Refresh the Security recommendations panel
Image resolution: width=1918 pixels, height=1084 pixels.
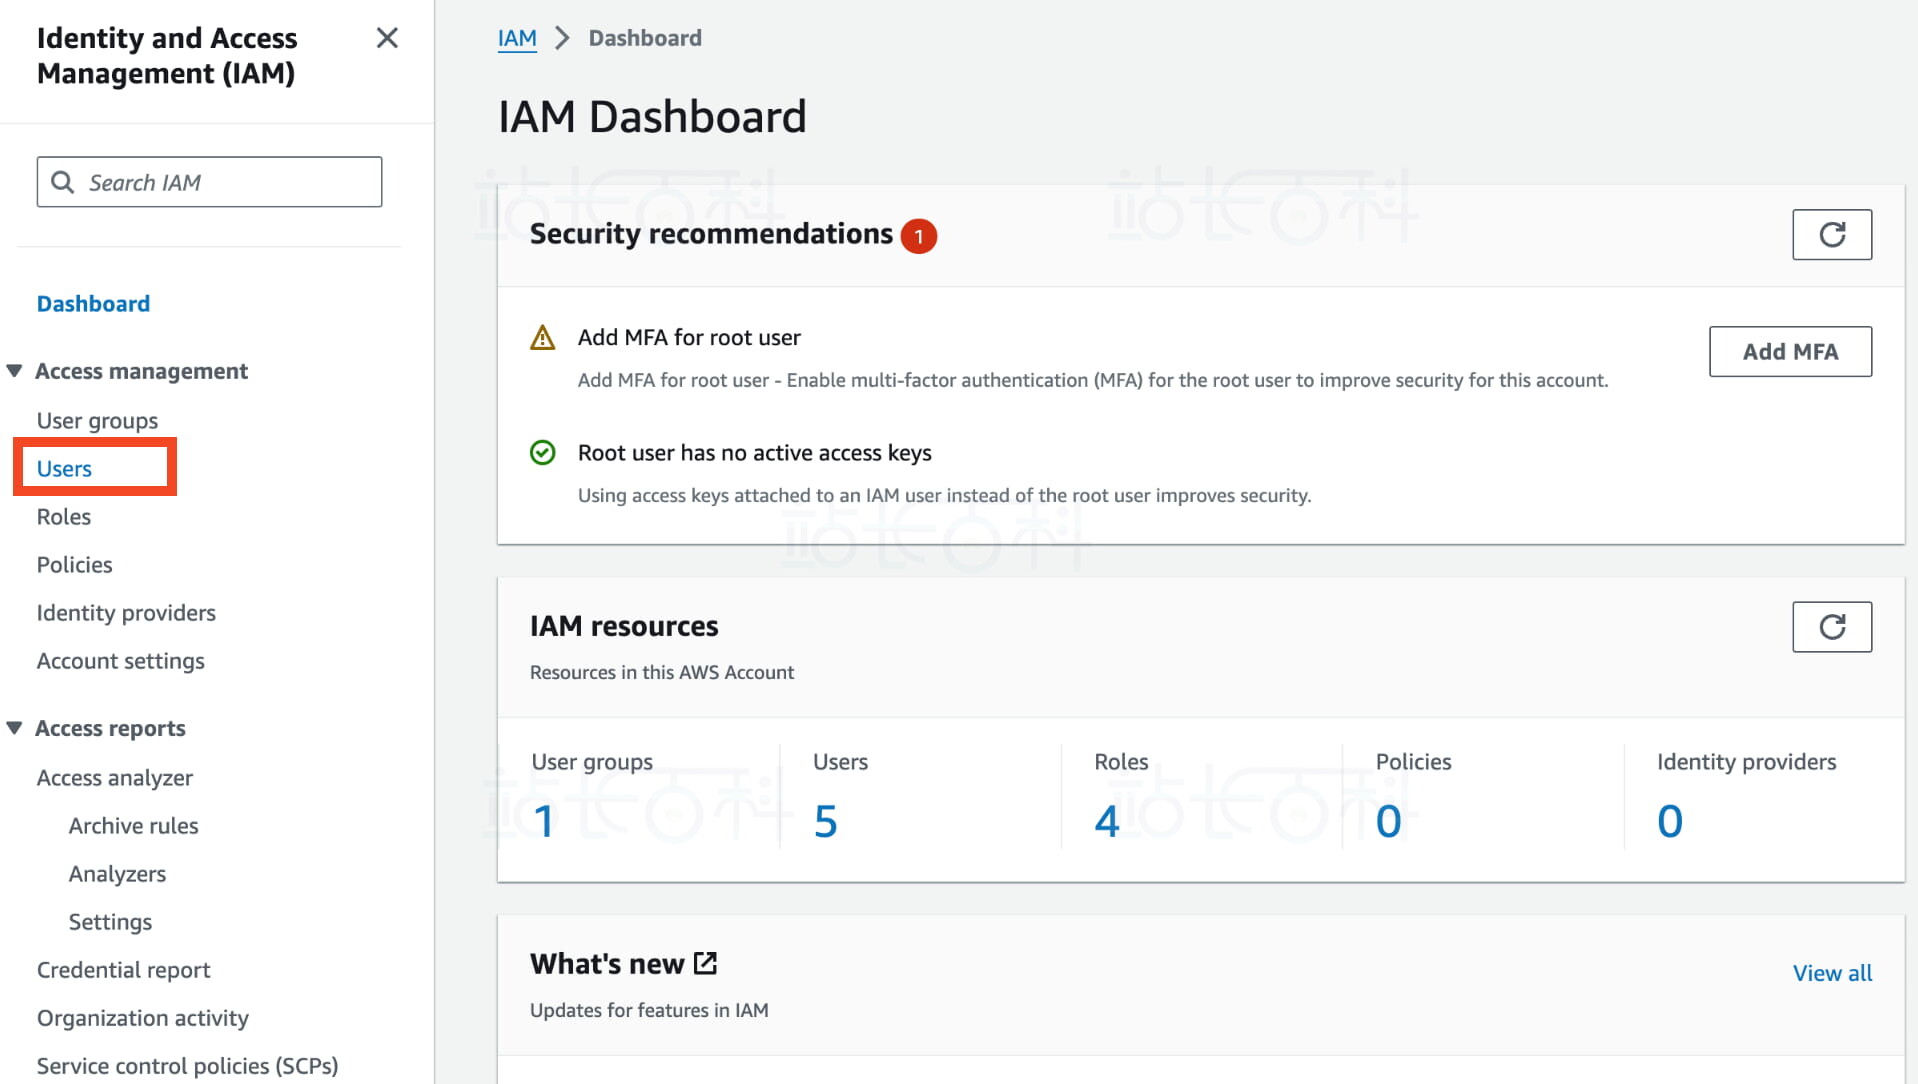coord(1831,235)
